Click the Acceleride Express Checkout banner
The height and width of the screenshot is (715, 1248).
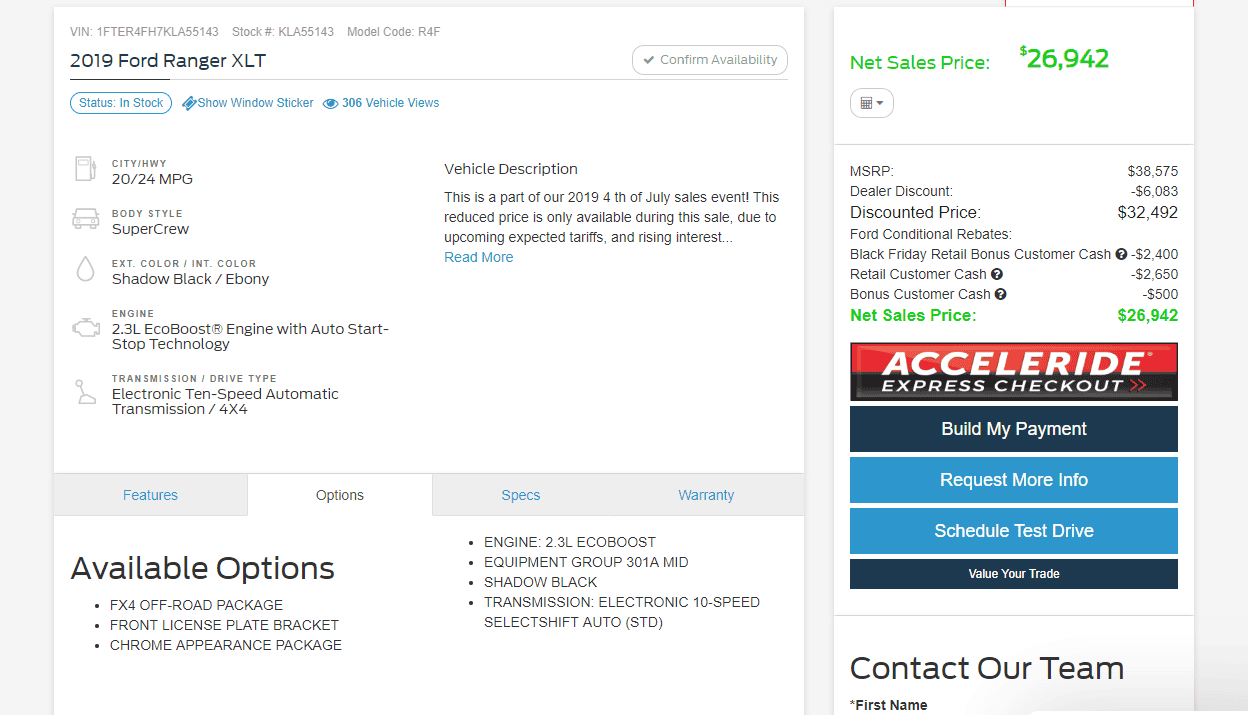[1014, 372]
